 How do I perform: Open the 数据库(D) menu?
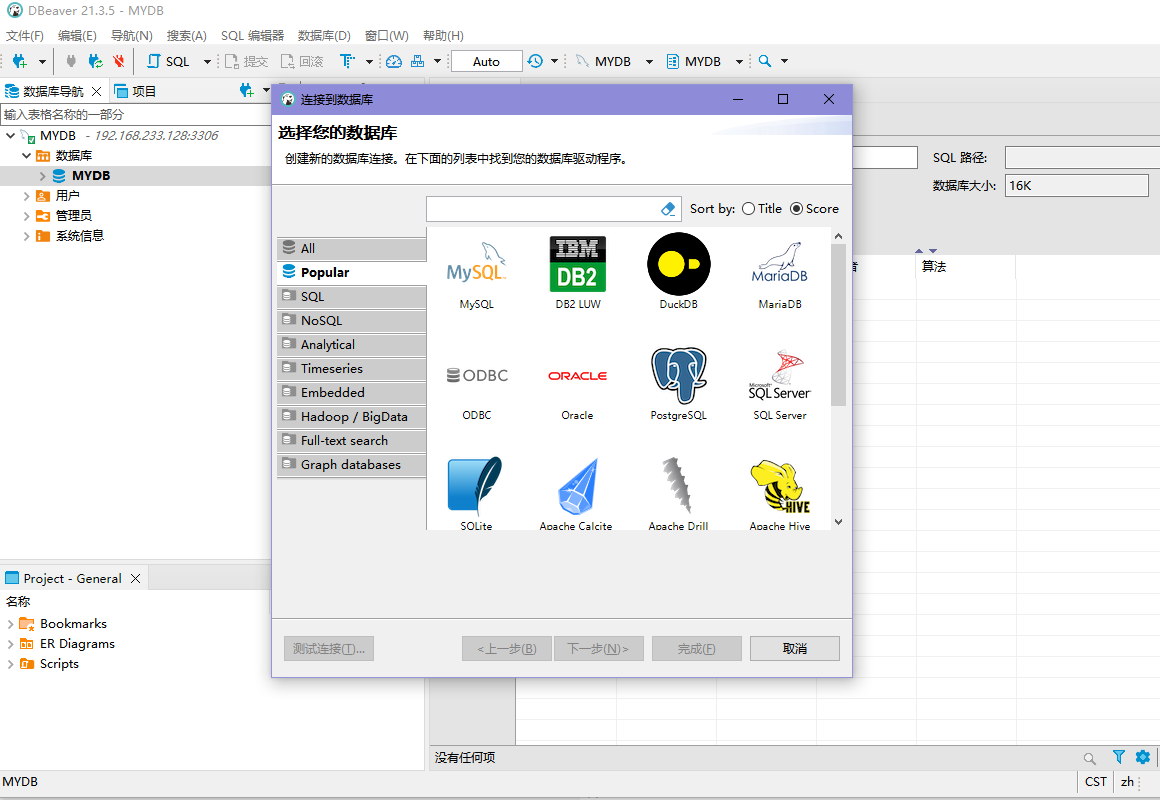click(x=324, y=36)
